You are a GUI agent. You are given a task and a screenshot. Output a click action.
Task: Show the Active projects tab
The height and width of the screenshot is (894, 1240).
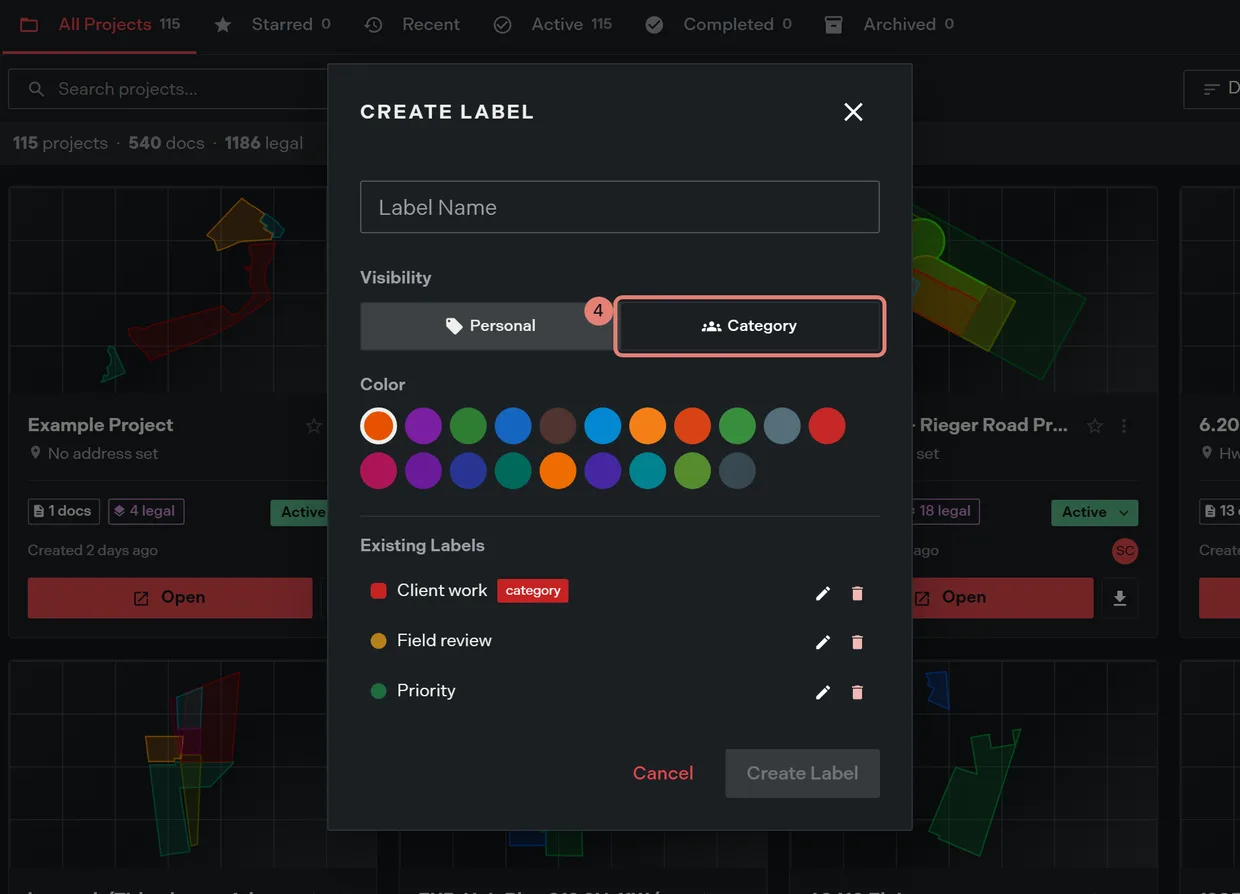(552, 24)
